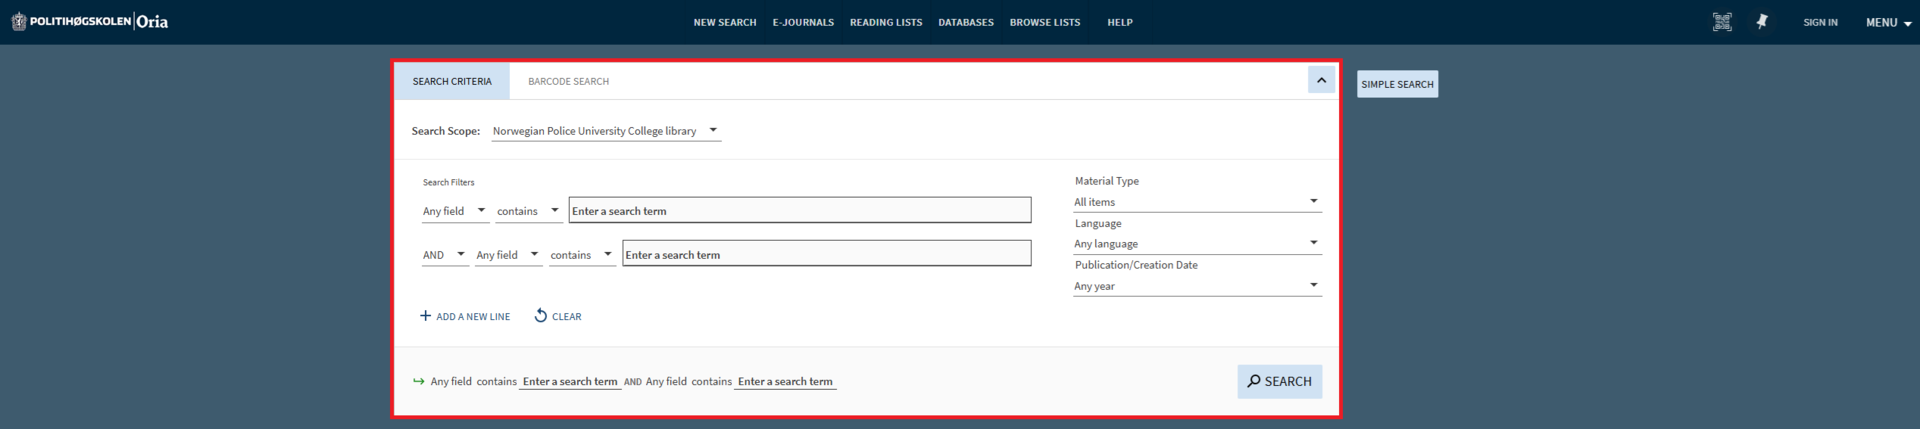Collapse the advanced search panel chevron
1920x429 pixels.
pyautogui.click(x=1321, y=80)
